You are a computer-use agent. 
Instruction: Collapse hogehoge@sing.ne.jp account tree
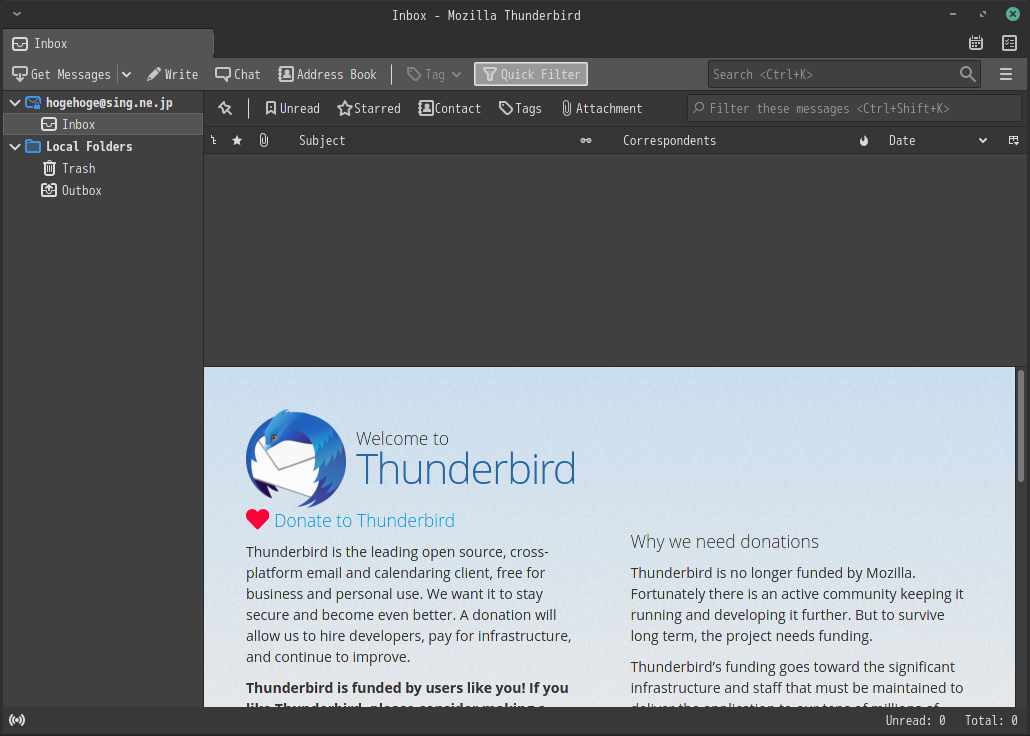tap(14, 103)
